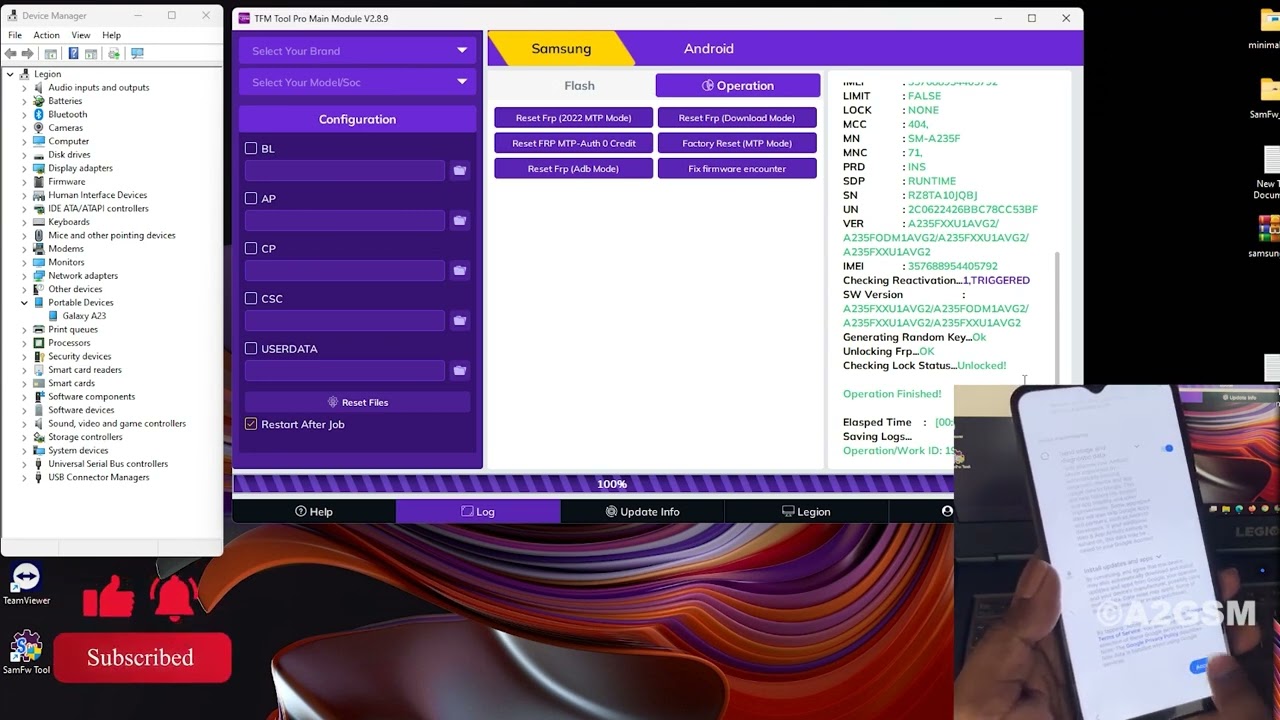
Task: Expand the Processors node
Action: coord(24,343)
